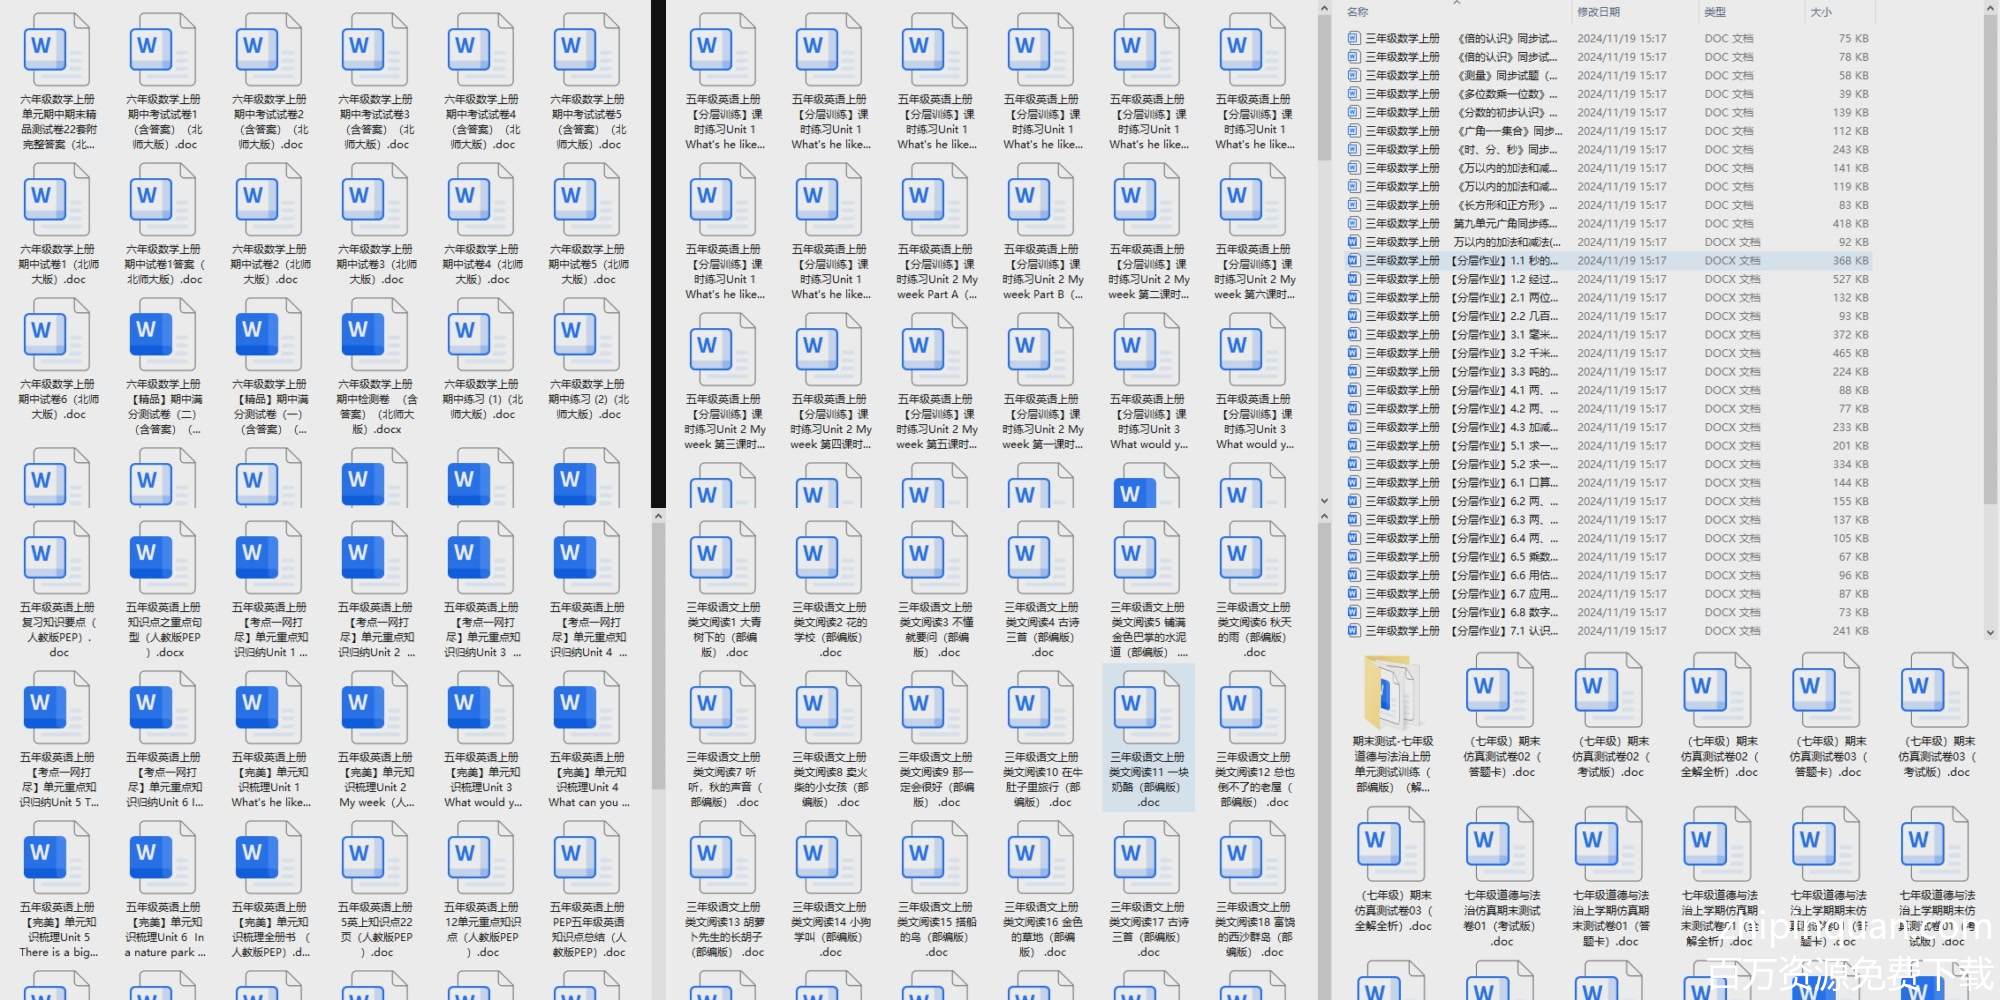The height and width of the screenshot is (1000, 2000).
Task: Click the list row 《多位数乘一位数》
Action: coord(1608,94)
